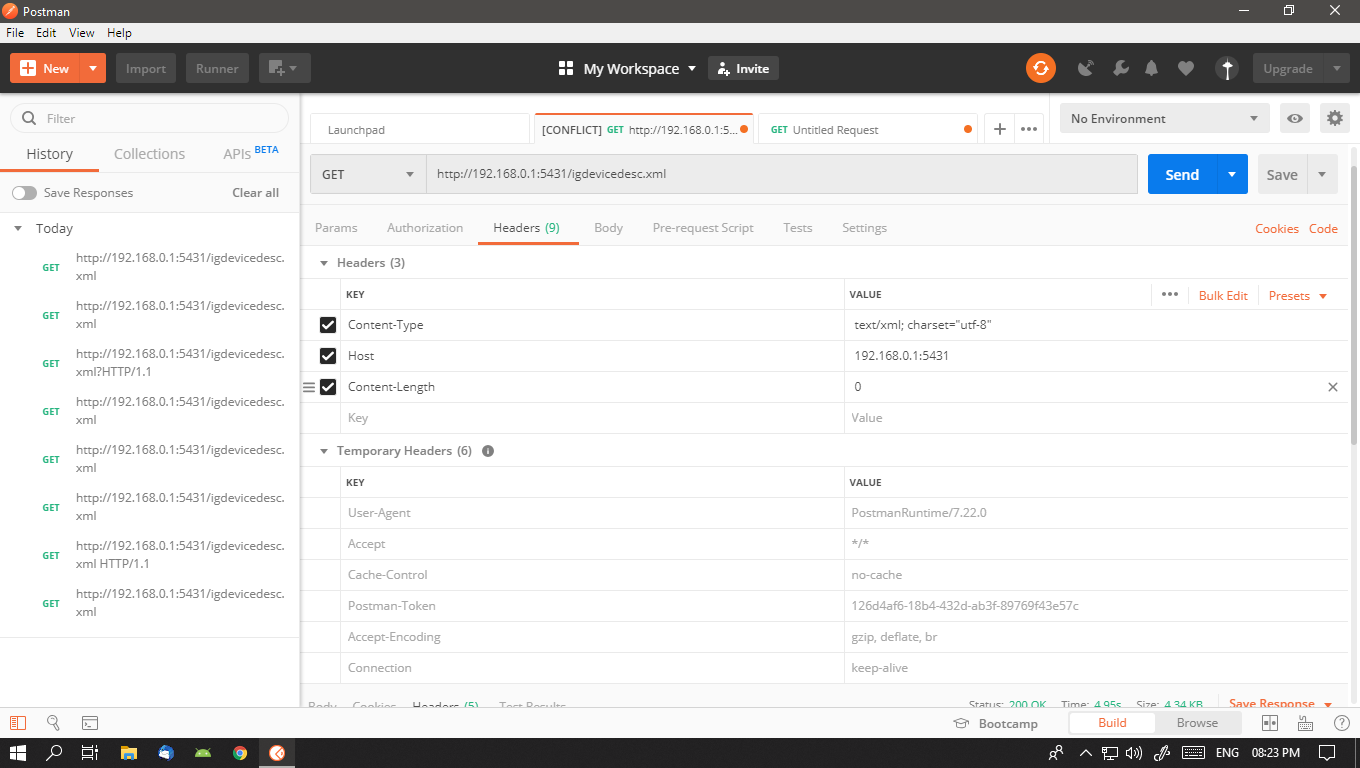Viewport: 1360px width, 768px height.
Task: Open the Authorization tab
Action: point(425,228)
